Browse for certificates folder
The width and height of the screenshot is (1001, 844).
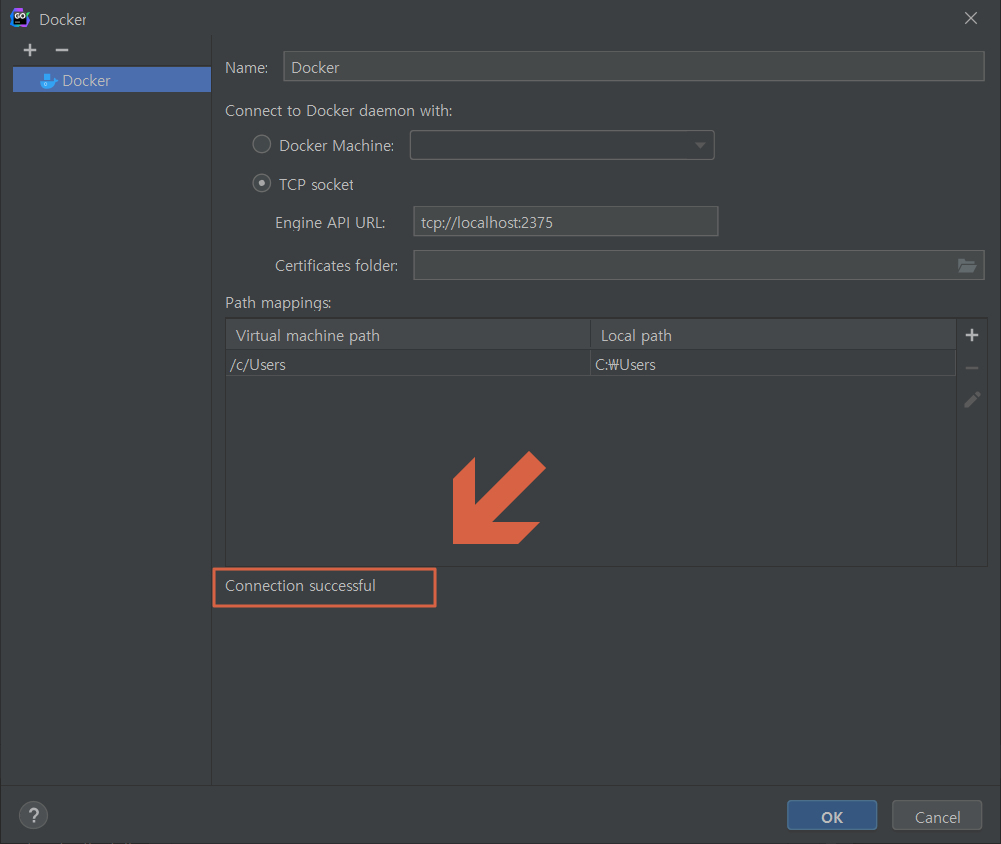click(967, 265)
